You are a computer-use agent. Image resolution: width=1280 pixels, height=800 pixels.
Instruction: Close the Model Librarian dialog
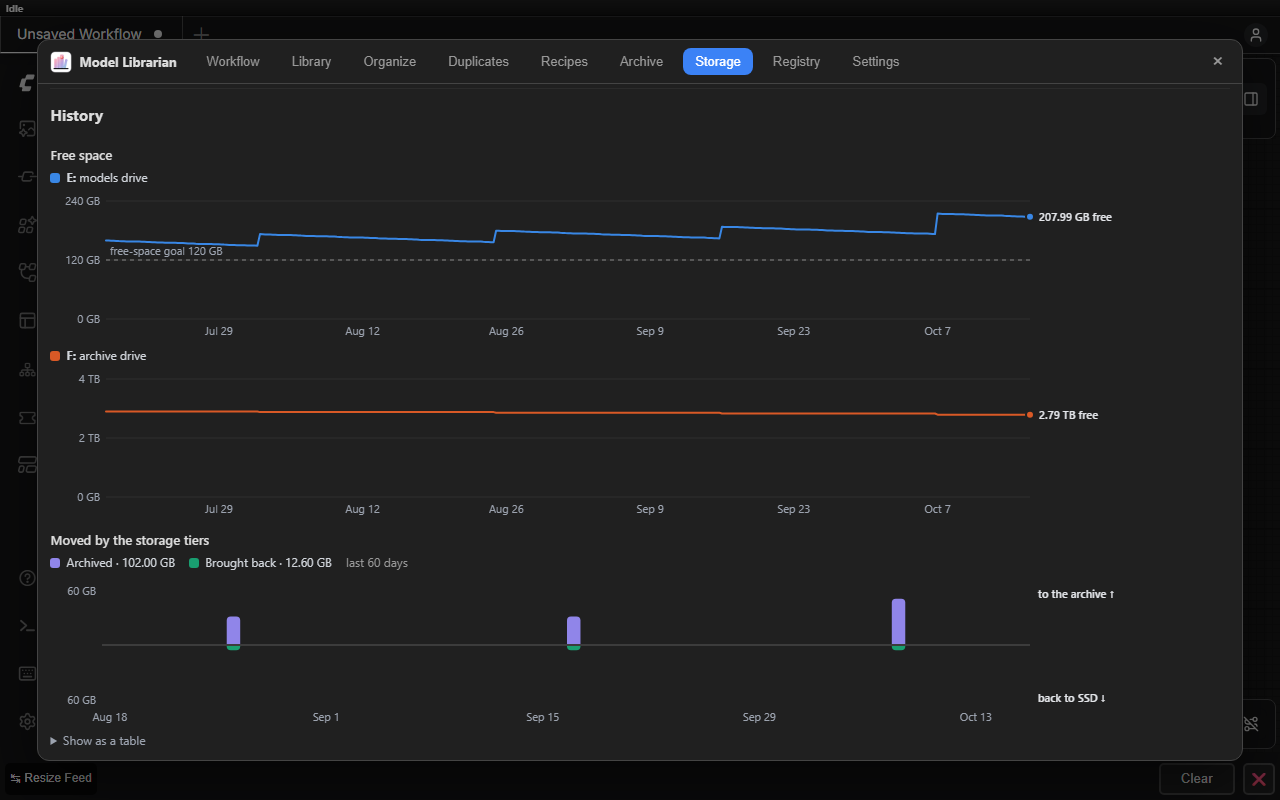point(1218,61)
